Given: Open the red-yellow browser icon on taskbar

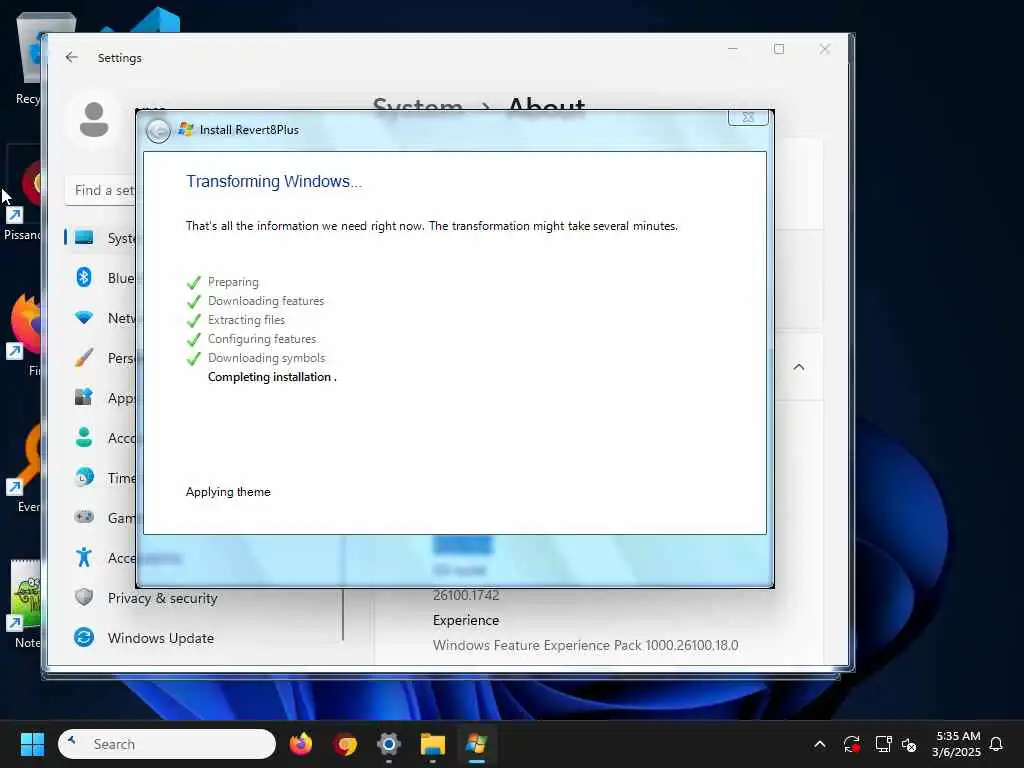Looking at the screenshot, I should pos(345,744).
